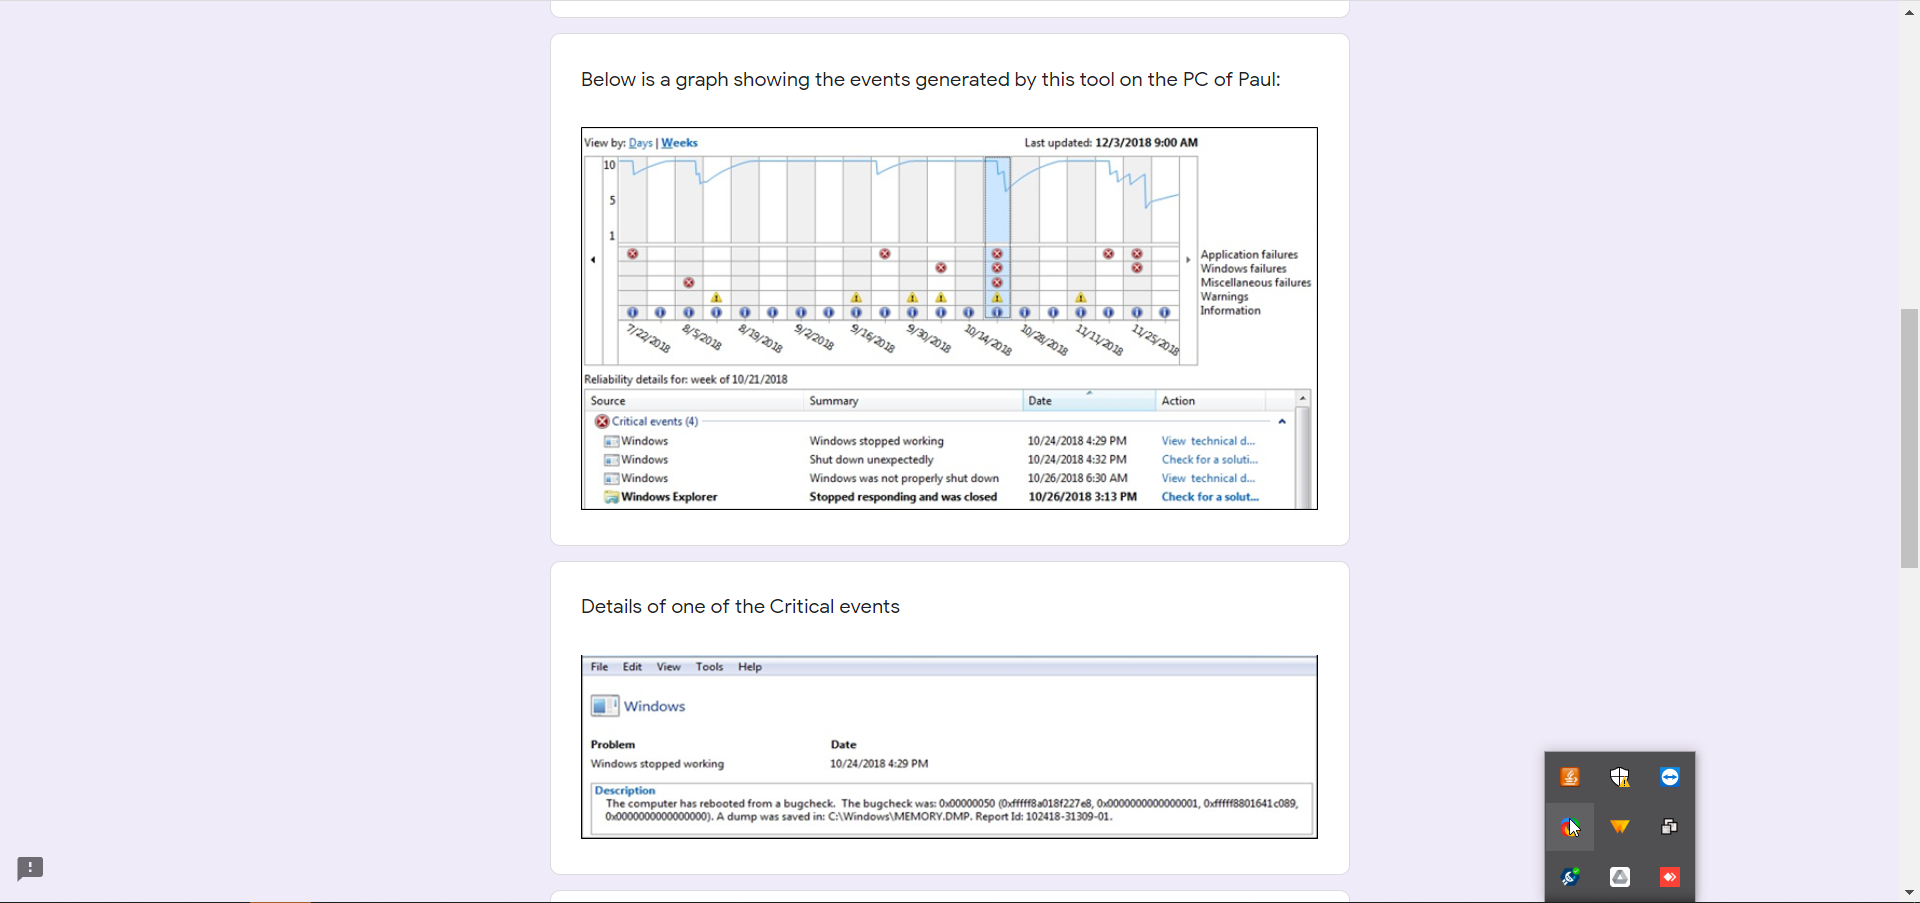Viewport: 1920px width, 903px height.
Task: Open the Tools menu in the event details window
Action: [x=709, y=666]
